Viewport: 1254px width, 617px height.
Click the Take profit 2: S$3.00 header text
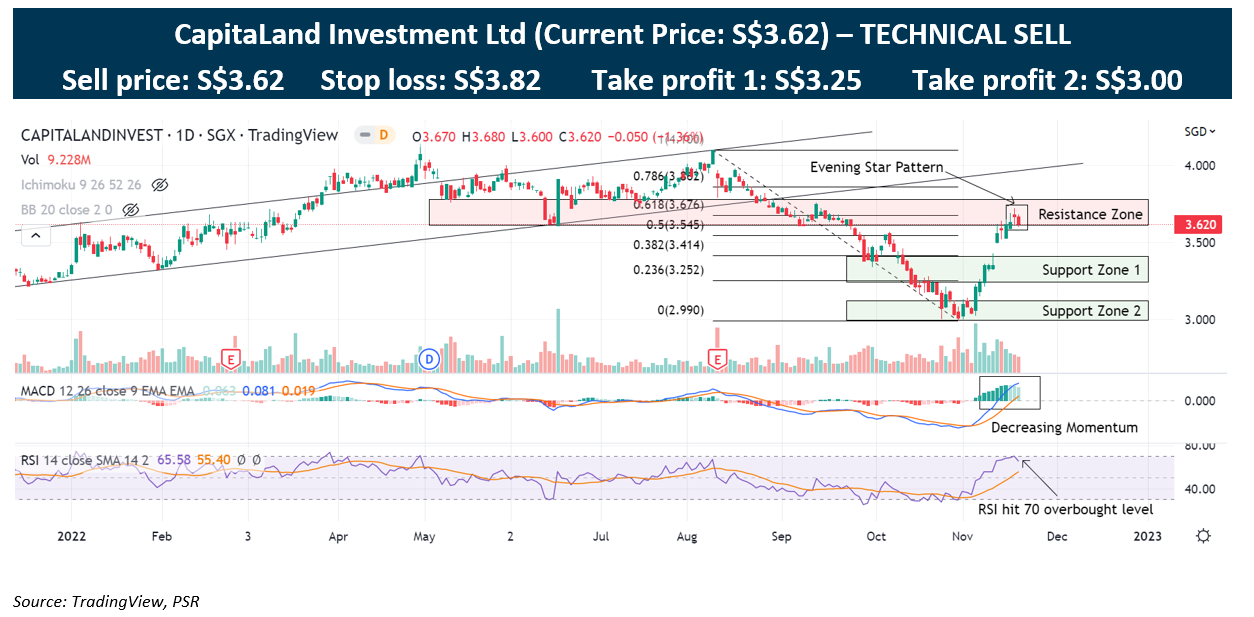1047,80
